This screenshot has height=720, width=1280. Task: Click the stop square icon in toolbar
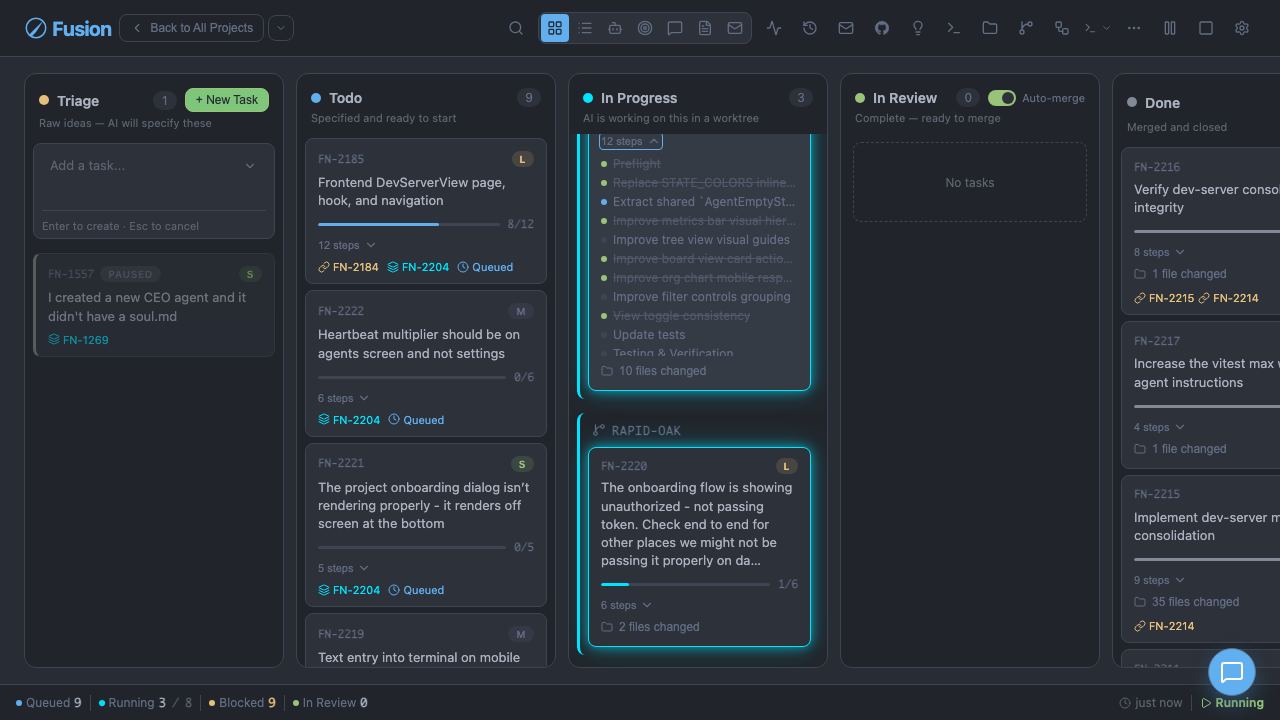tap(1206, 28)
